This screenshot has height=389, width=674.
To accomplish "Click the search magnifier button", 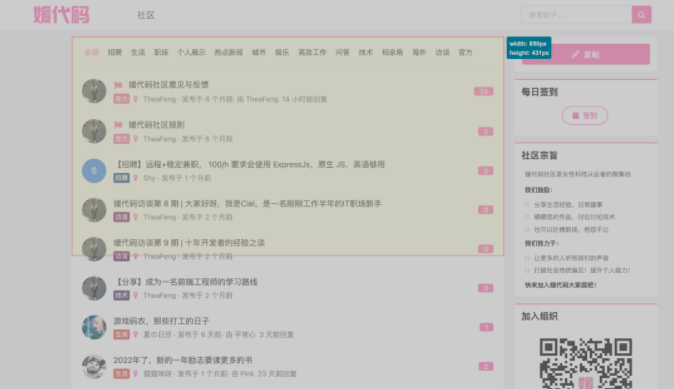I will click(x=641, y=15).
